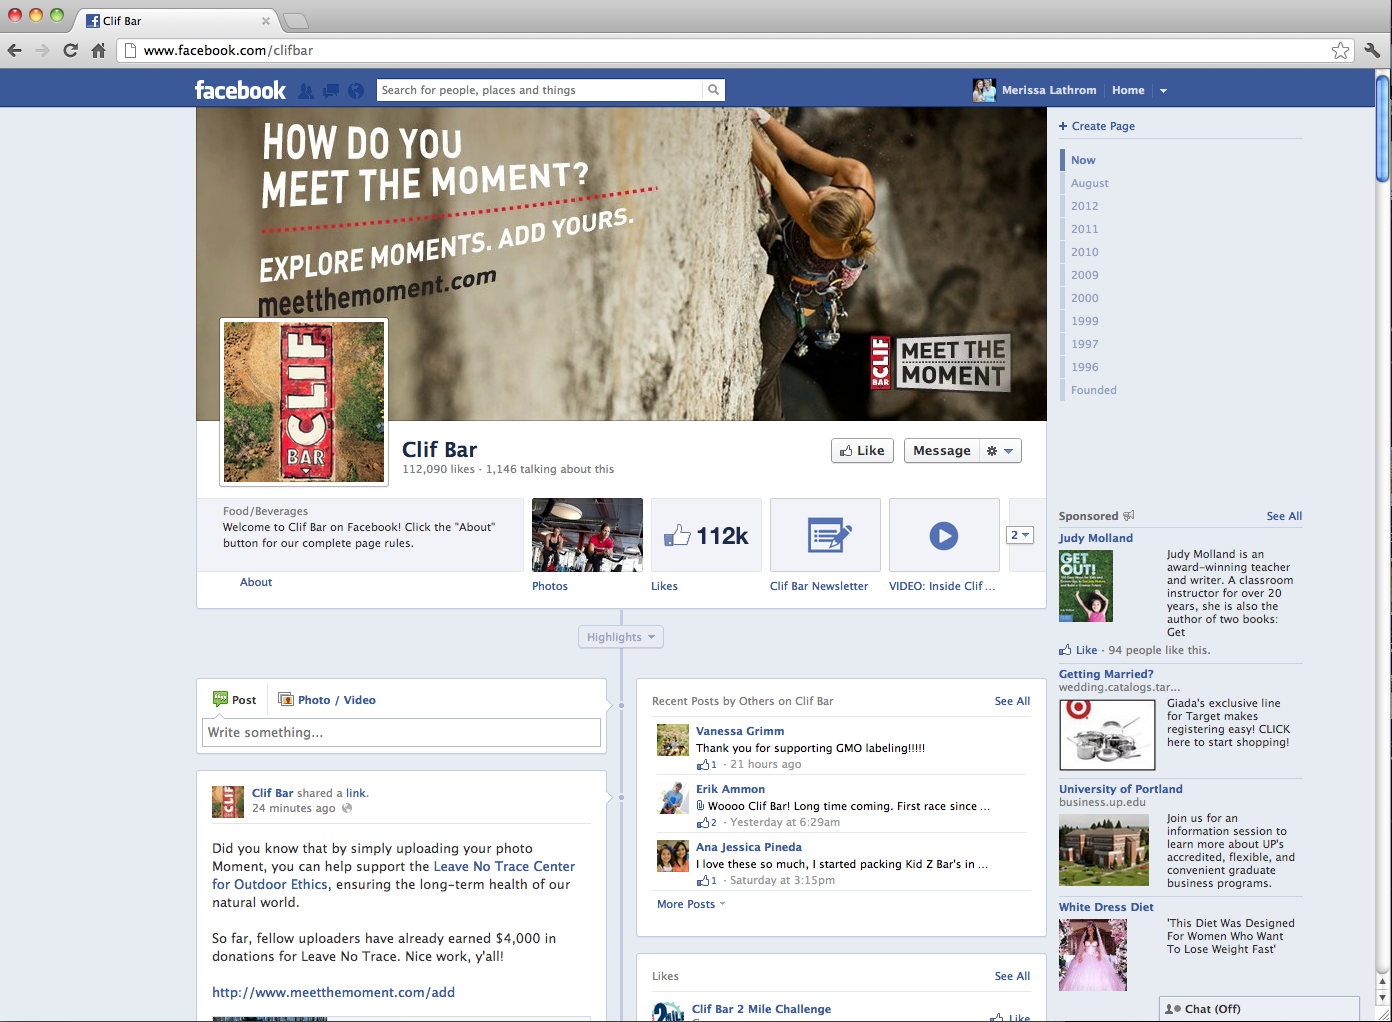Viewport: 1392px width, 1022px height.
Task: Reload the page with refresh icon
Action: click(x=70, y=50)
